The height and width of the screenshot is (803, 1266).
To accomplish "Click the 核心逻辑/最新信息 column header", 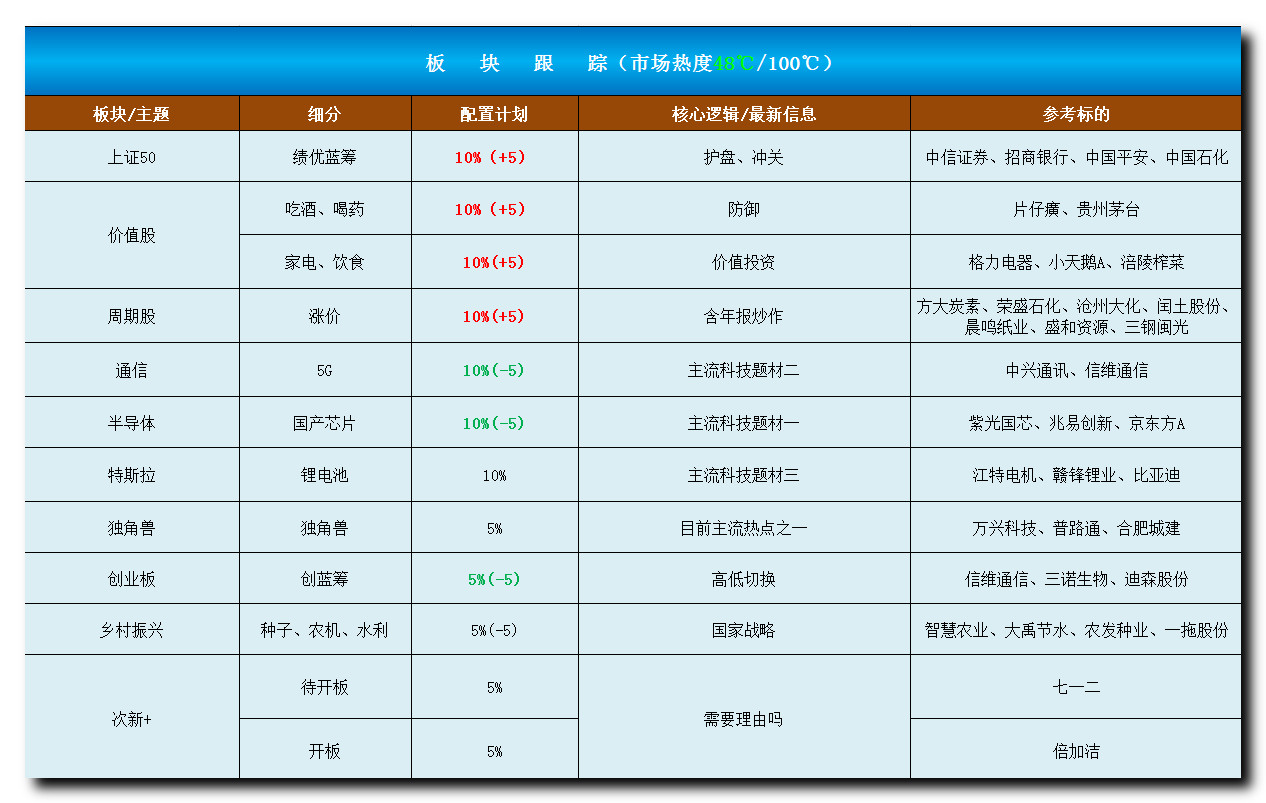I will [x=744, y=114].
